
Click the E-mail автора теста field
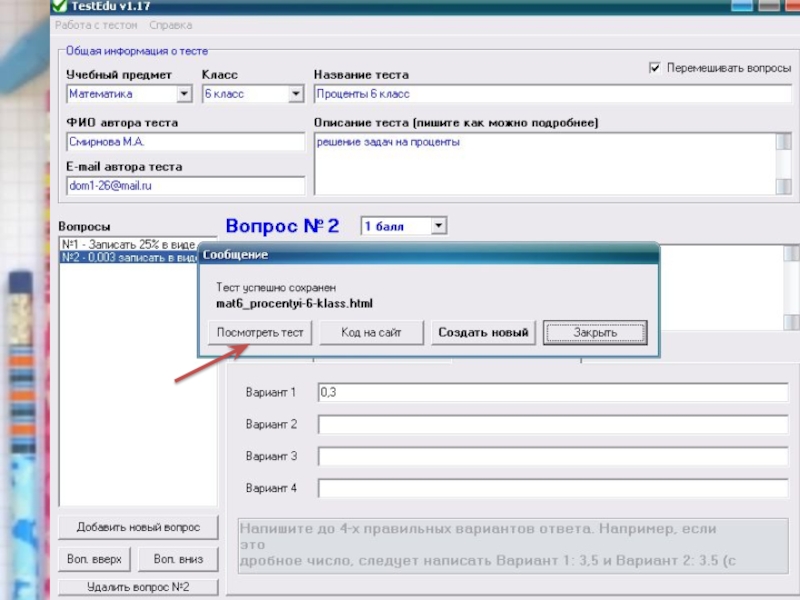[x=186, y=186]
